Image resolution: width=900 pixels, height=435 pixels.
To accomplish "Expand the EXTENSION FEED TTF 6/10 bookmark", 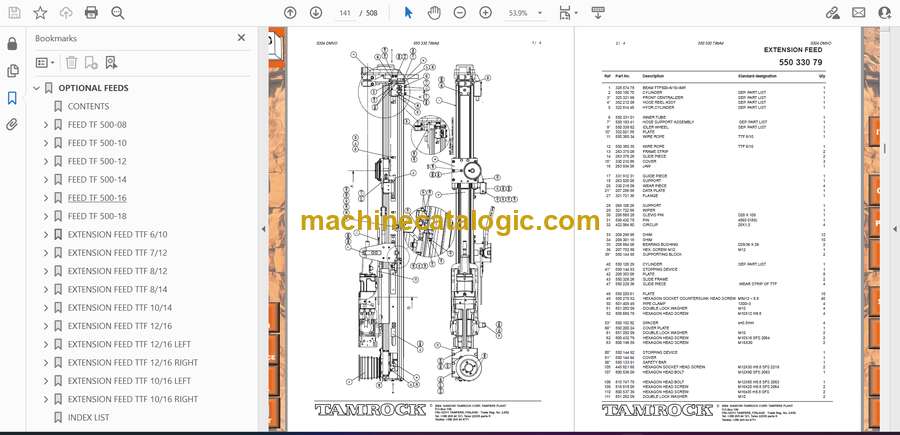I will coord(46,235).
